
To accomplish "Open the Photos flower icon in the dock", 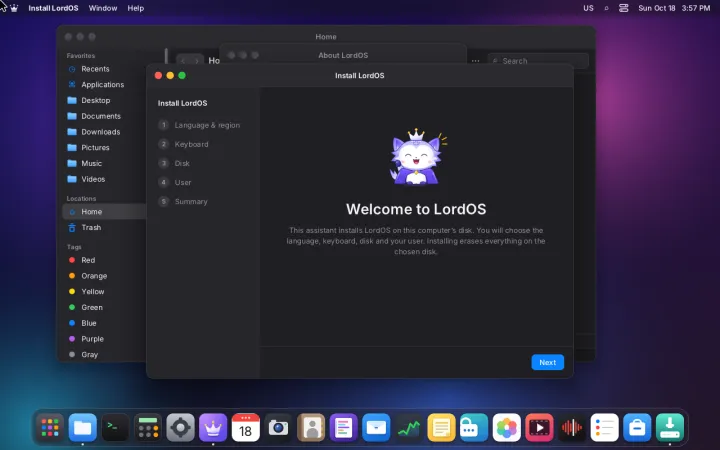I will pyautogui.click(x=506, y=428).
